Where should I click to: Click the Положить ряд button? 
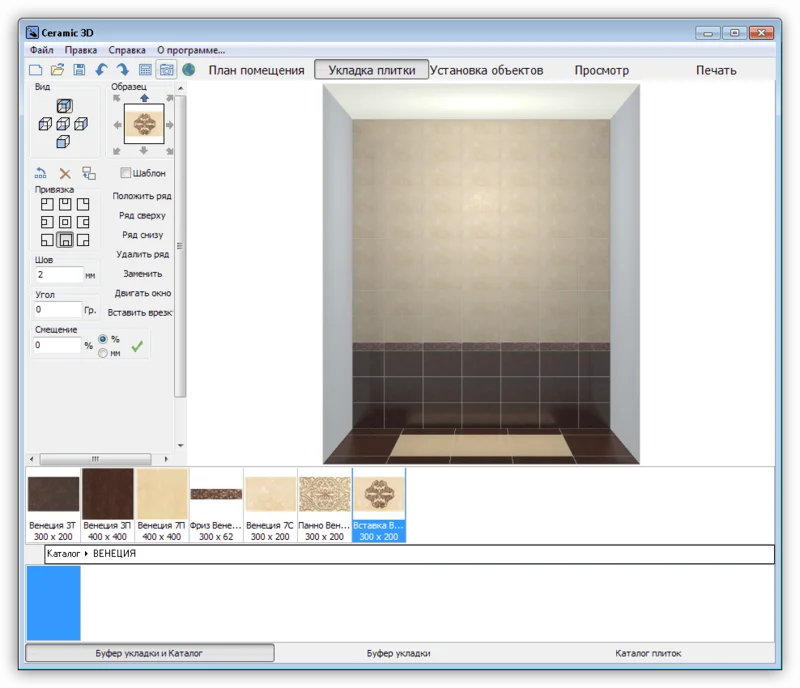142,196
